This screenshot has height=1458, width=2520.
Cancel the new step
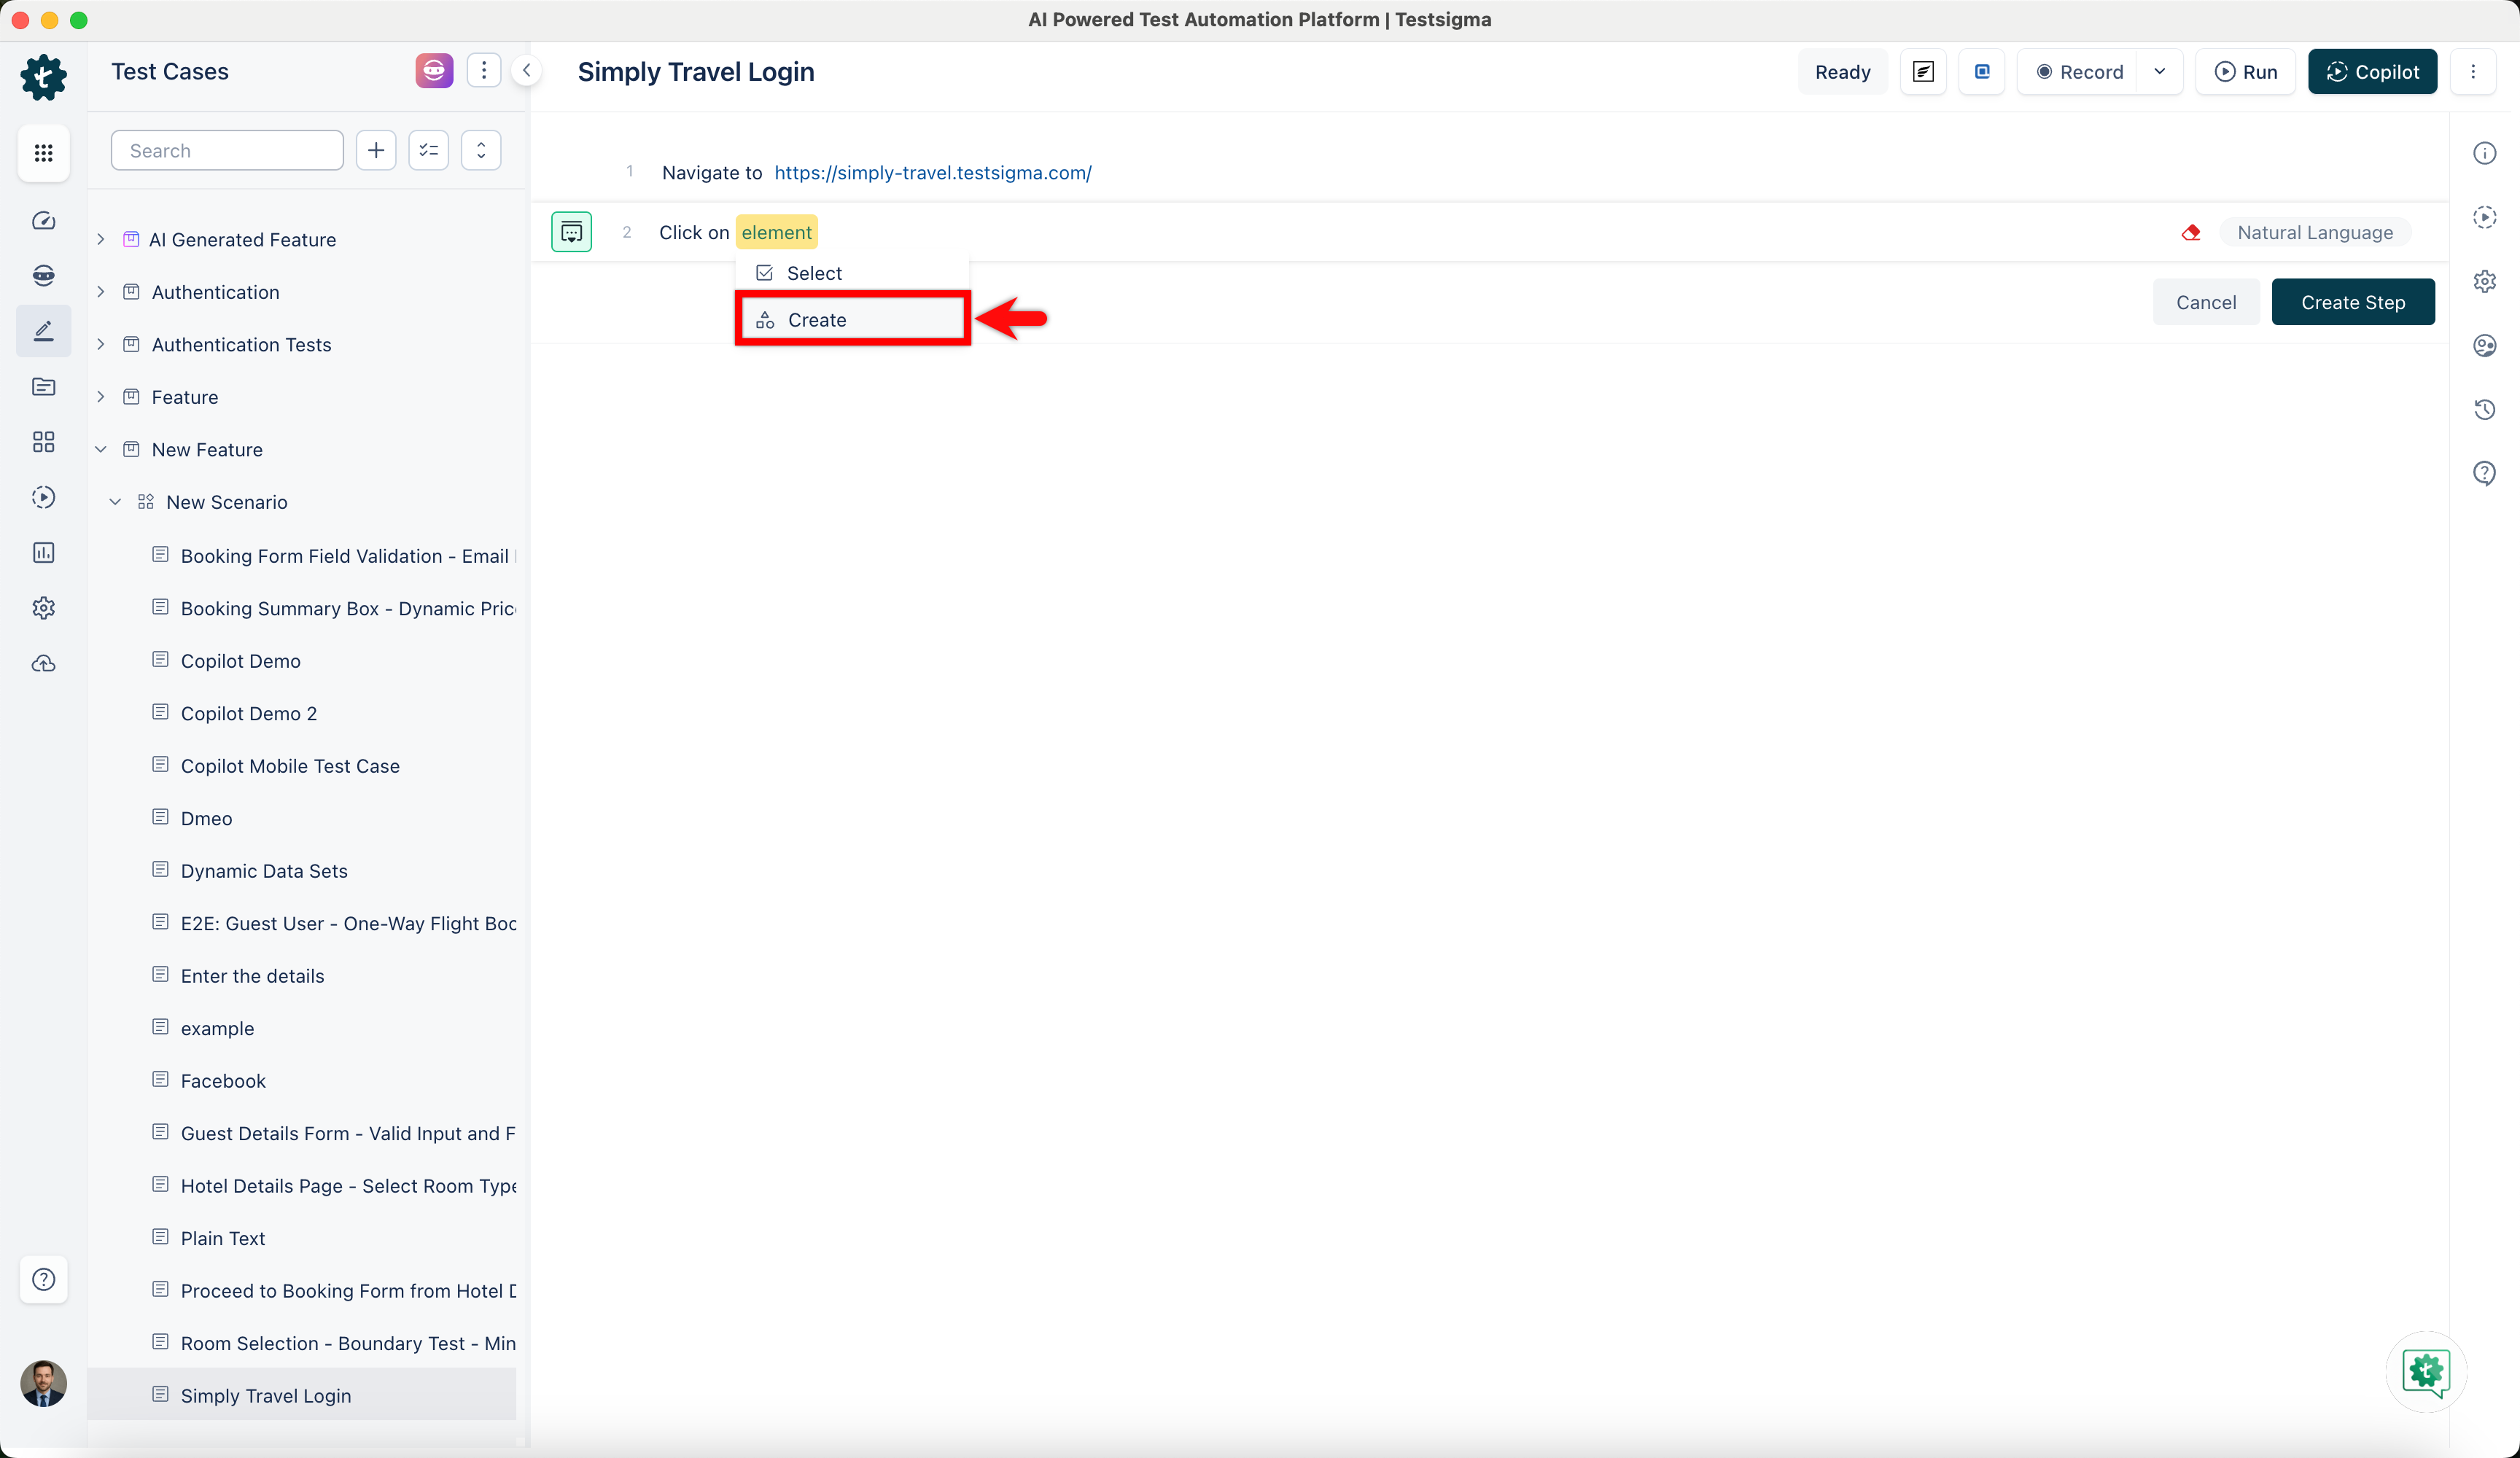click(2206, 302)
